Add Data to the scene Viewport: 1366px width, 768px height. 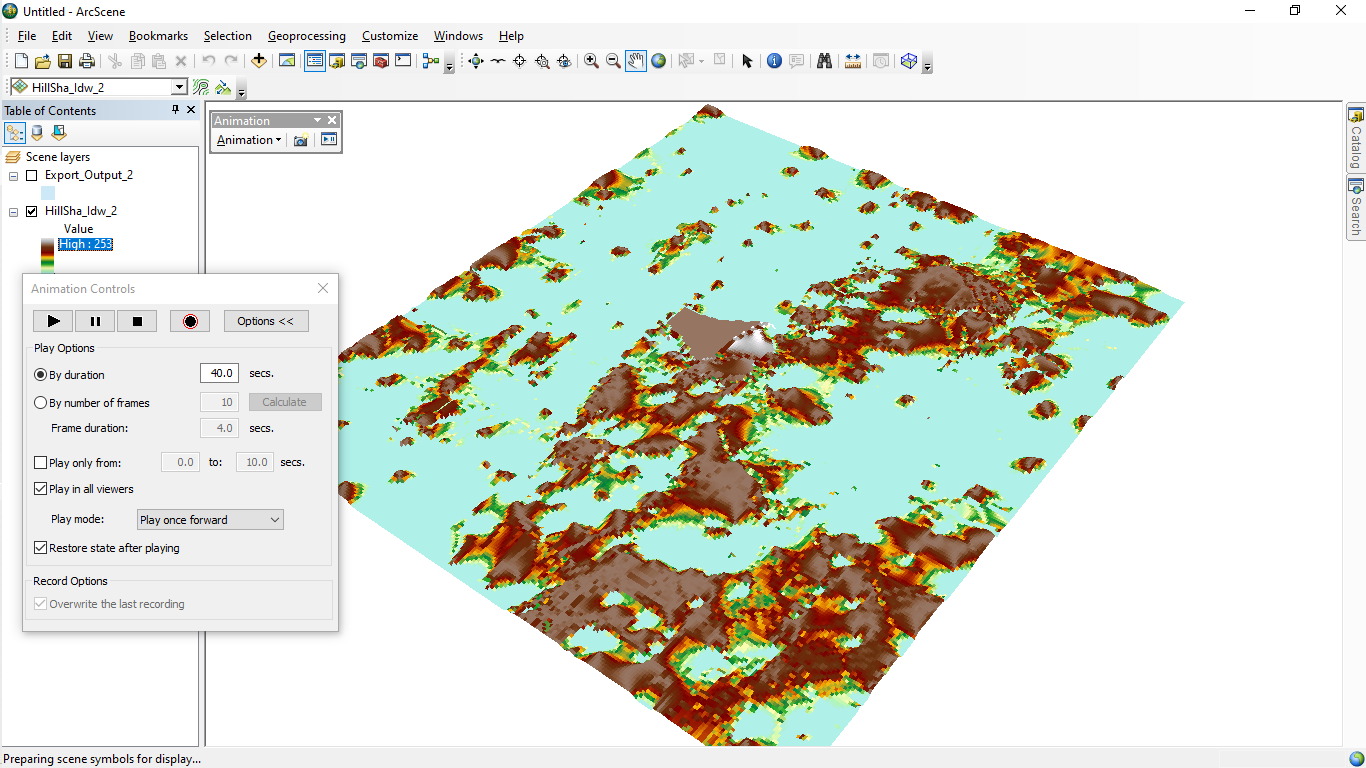click(x=259, y=61)
